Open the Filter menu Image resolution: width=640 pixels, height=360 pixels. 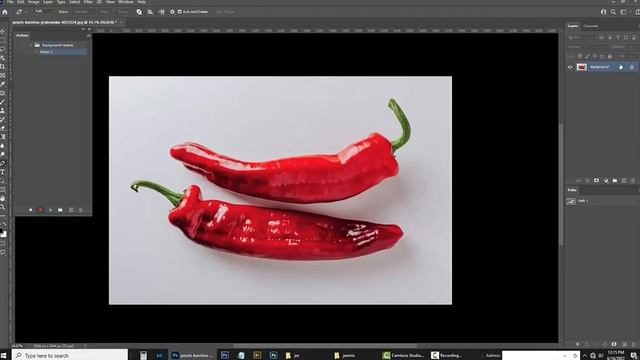[88, 2]
